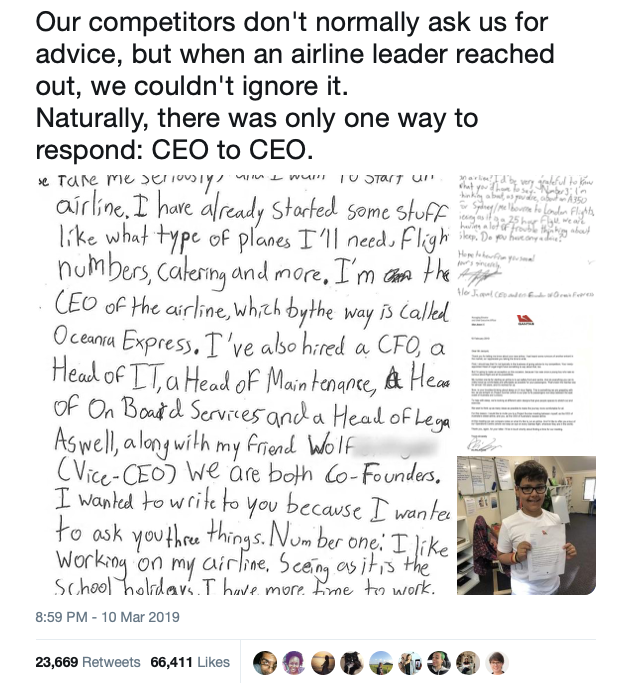
Task: Select the fourth avatar in the likers row
Action: point(353,661)
